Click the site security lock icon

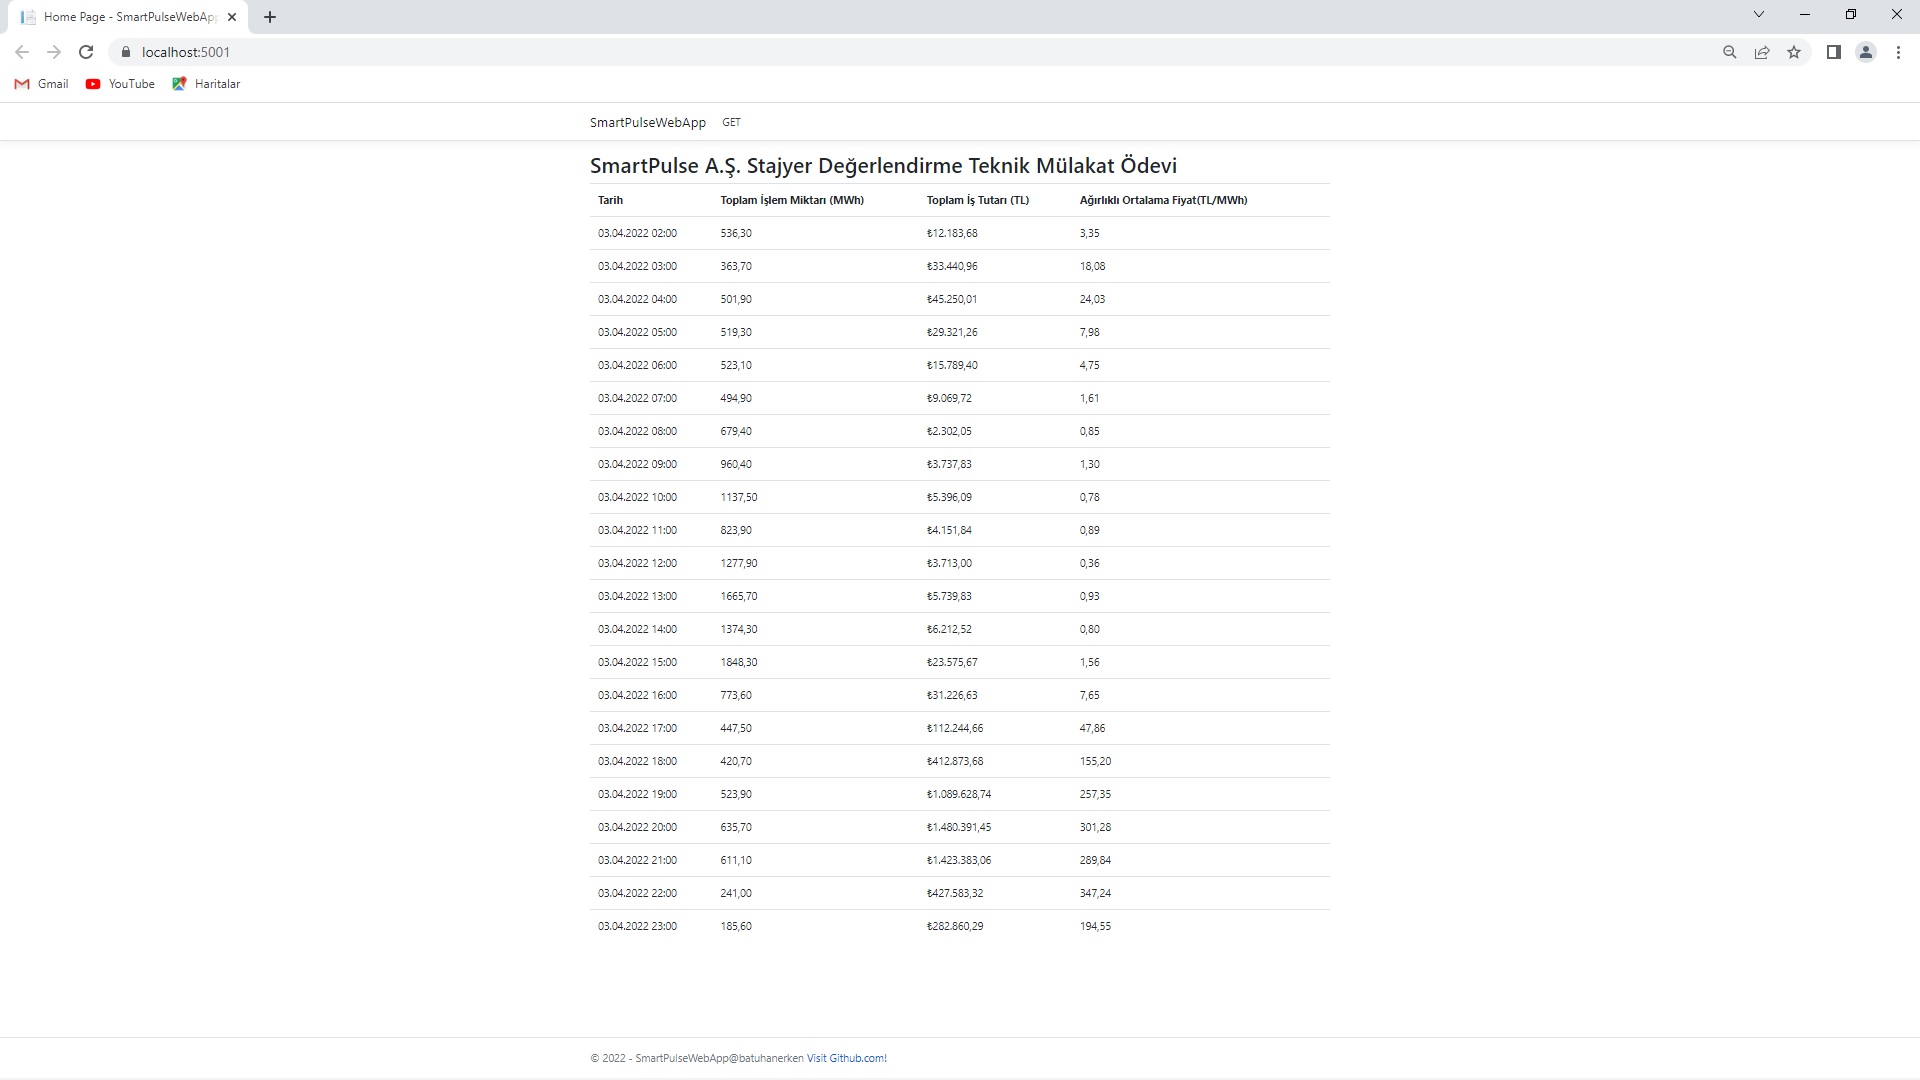point(126,52)
